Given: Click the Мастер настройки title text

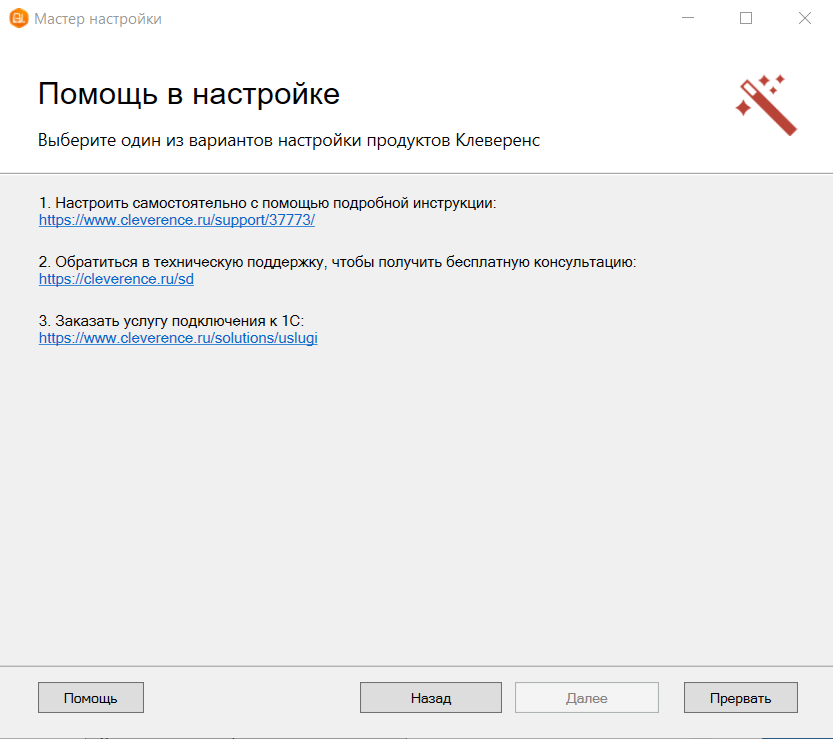Looking at the screenshot, I should point(97,19).
